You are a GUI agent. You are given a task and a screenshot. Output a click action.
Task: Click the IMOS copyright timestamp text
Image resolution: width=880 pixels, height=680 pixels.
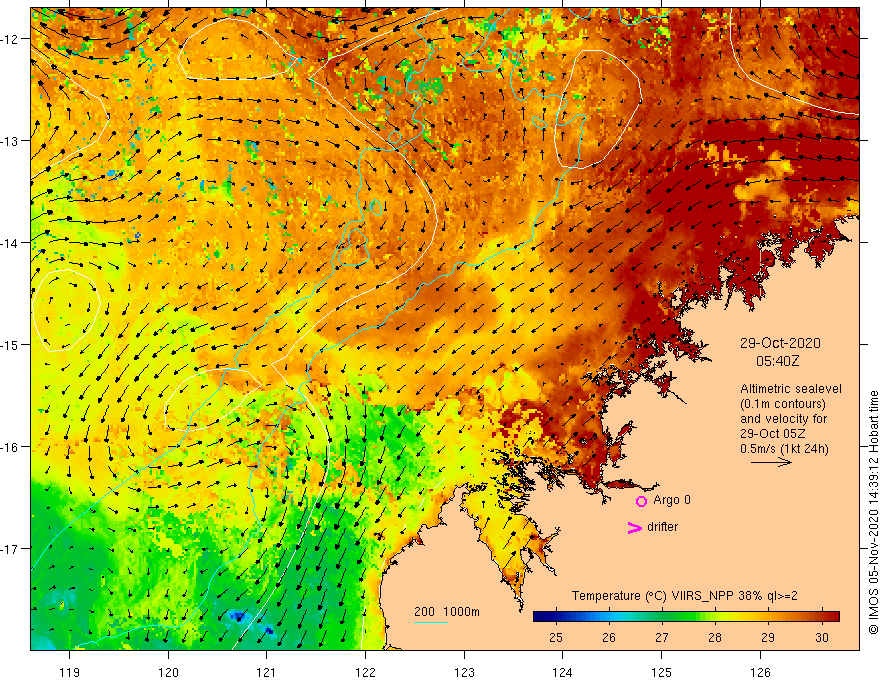(x=873, y=513)
